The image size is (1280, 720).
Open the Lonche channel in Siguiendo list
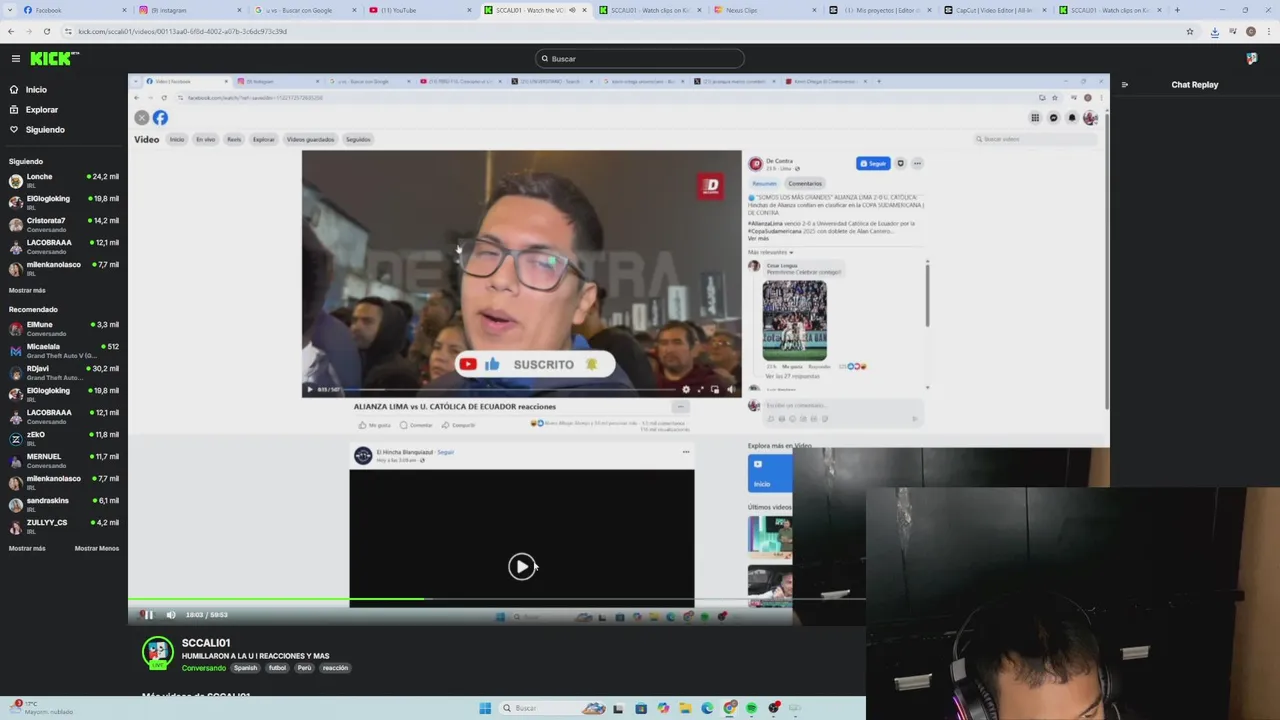coord(64,181)
